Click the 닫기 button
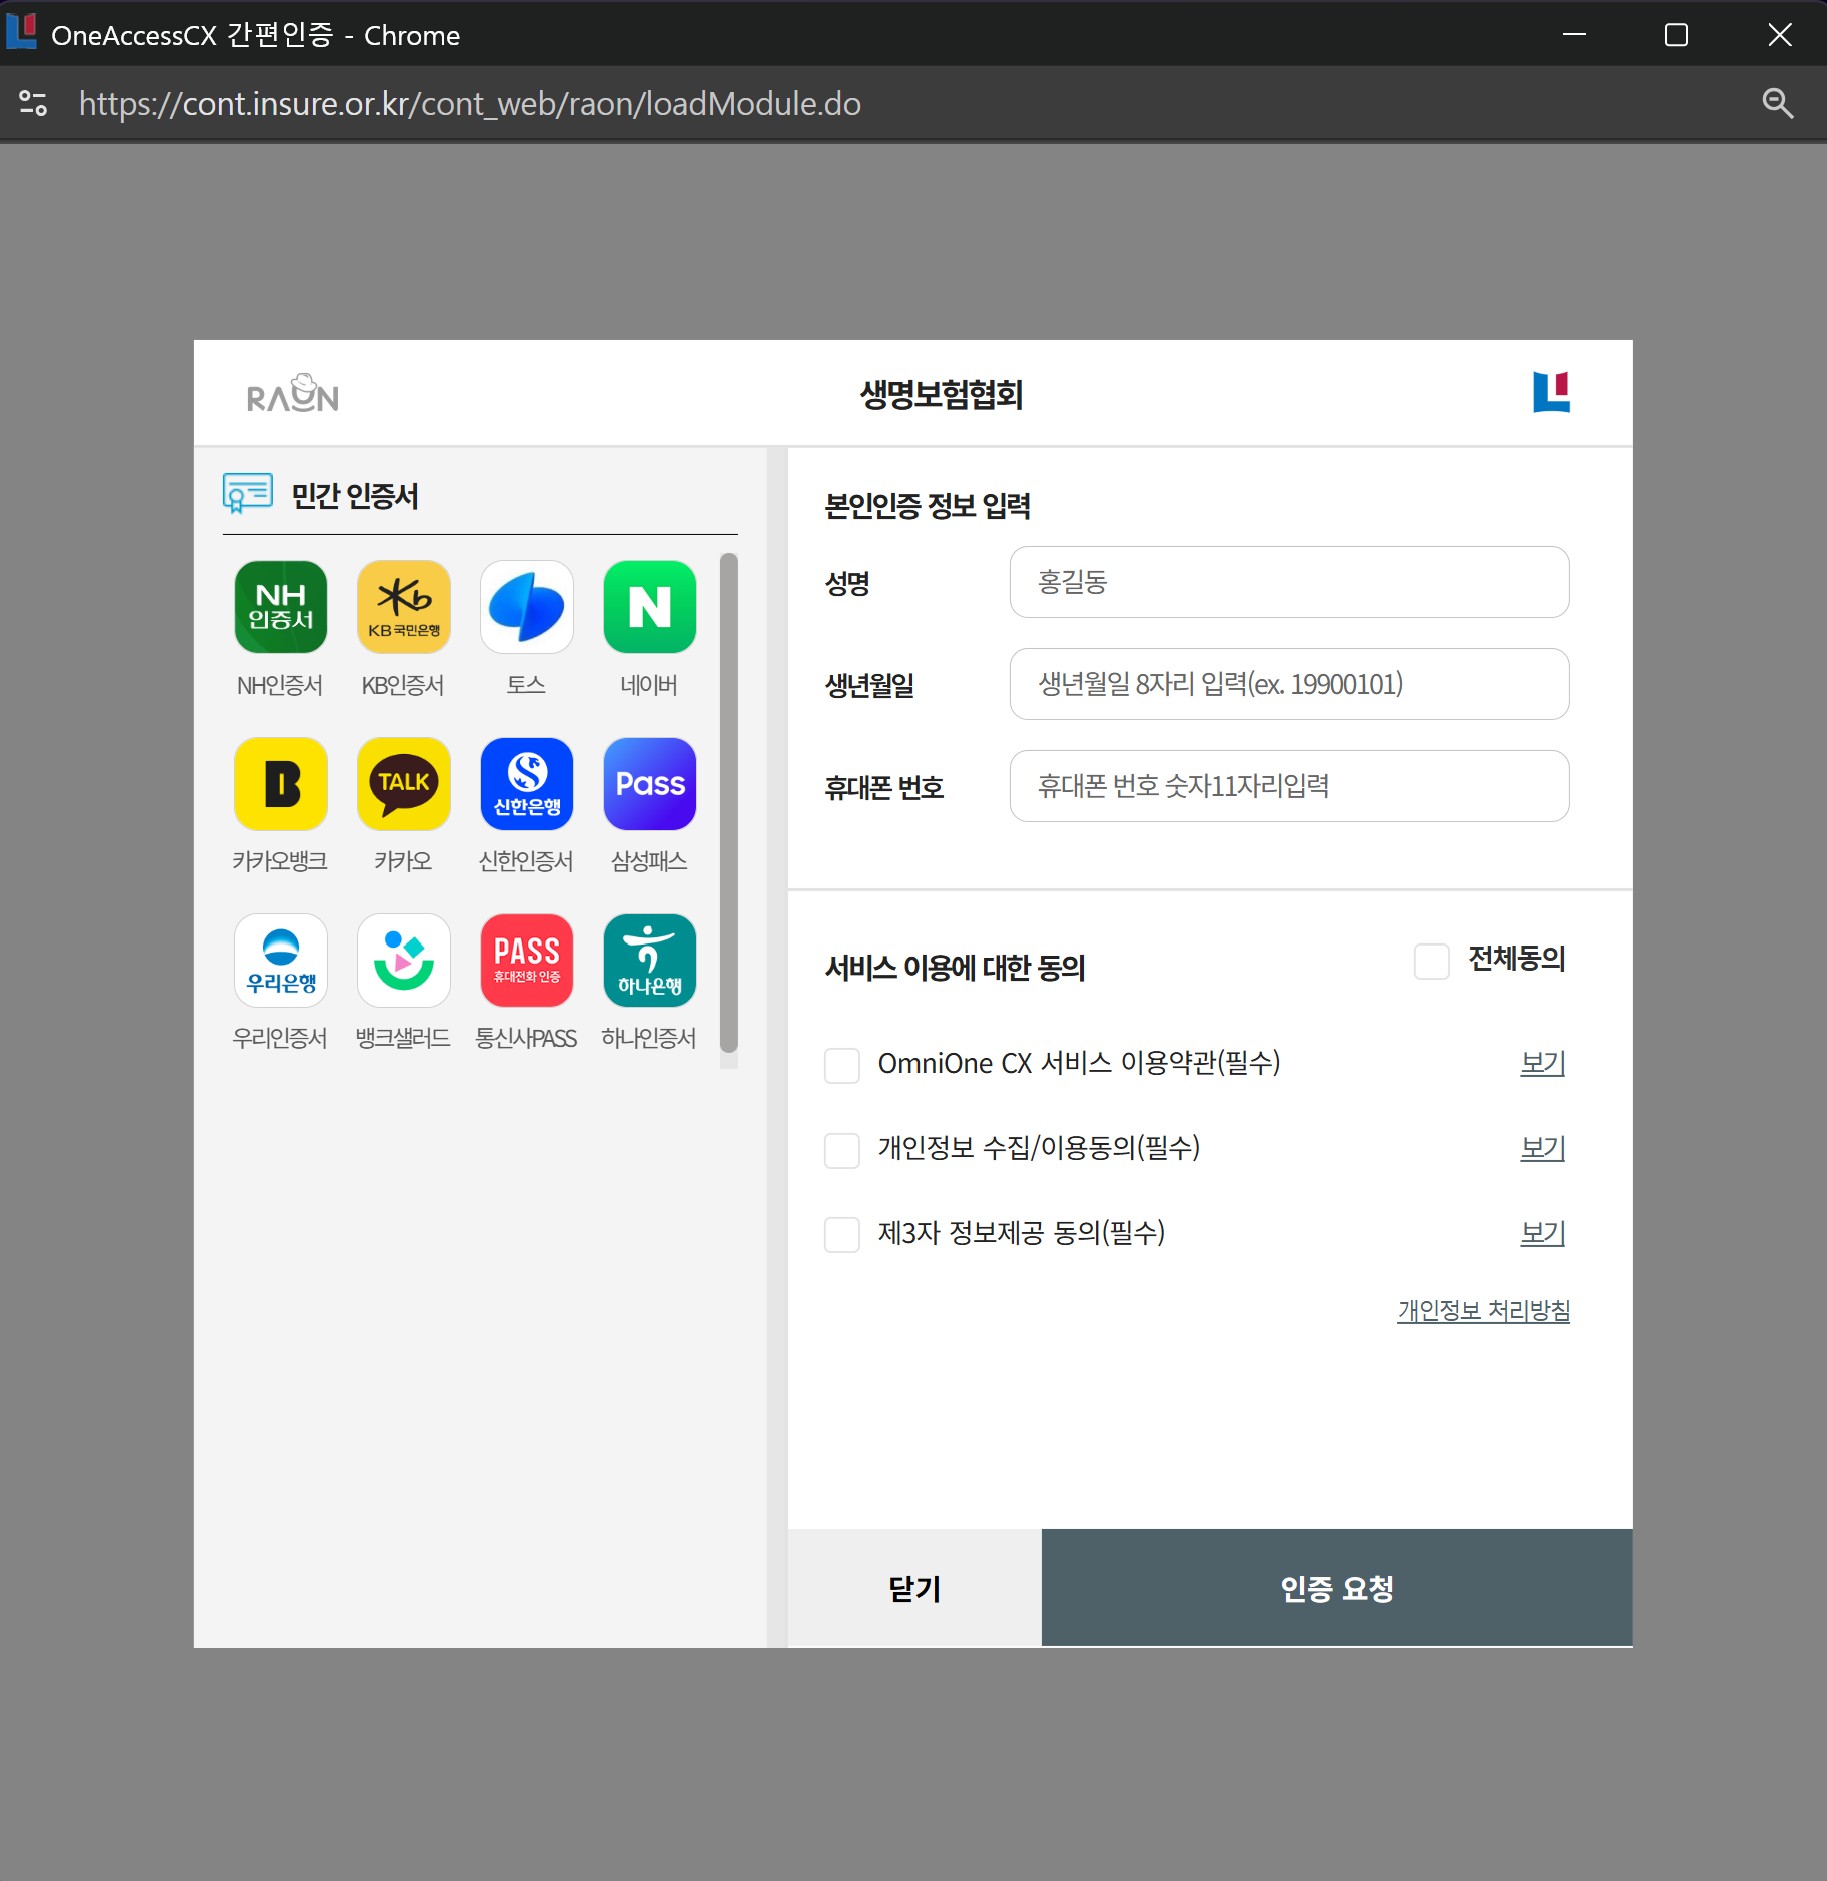The image size is (1827, 1881). coord(915,1587)
